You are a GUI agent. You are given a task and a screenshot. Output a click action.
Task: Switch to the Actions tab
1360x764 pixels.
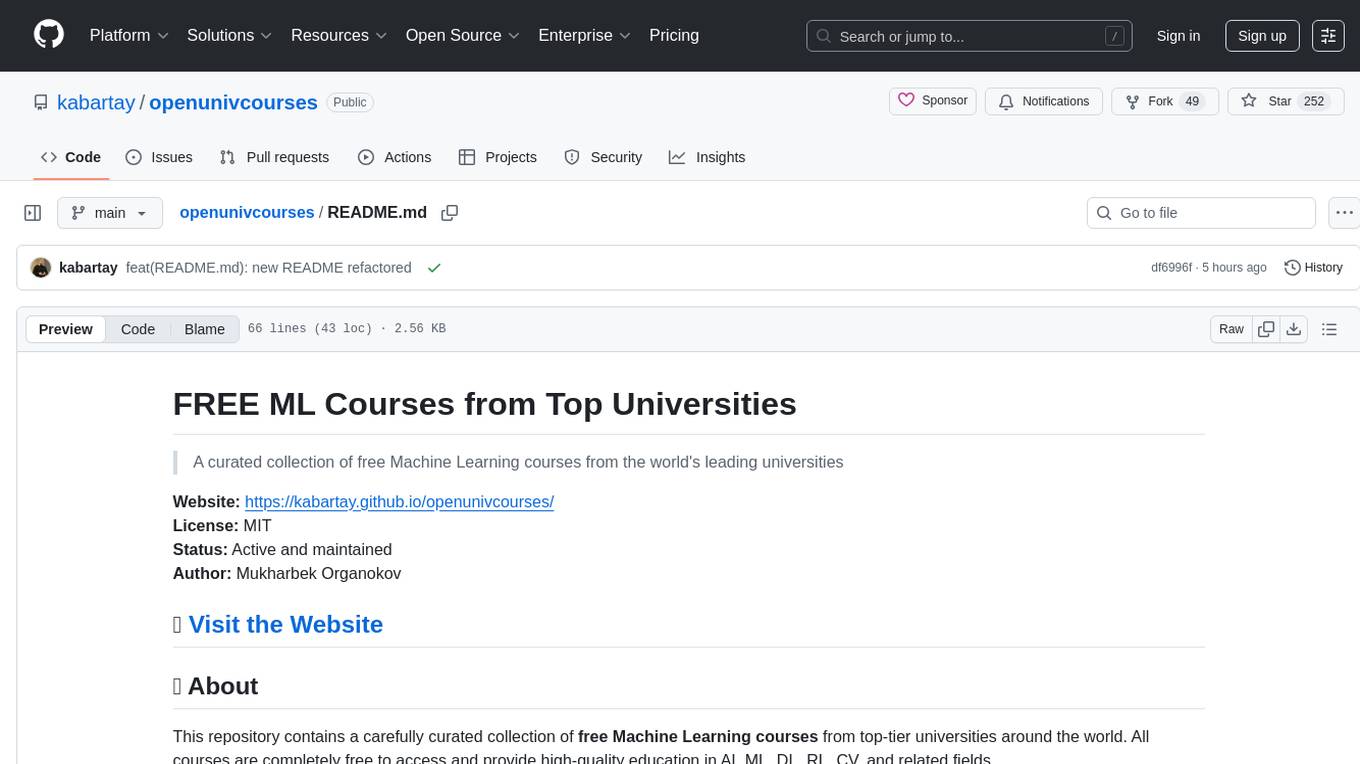394,157
